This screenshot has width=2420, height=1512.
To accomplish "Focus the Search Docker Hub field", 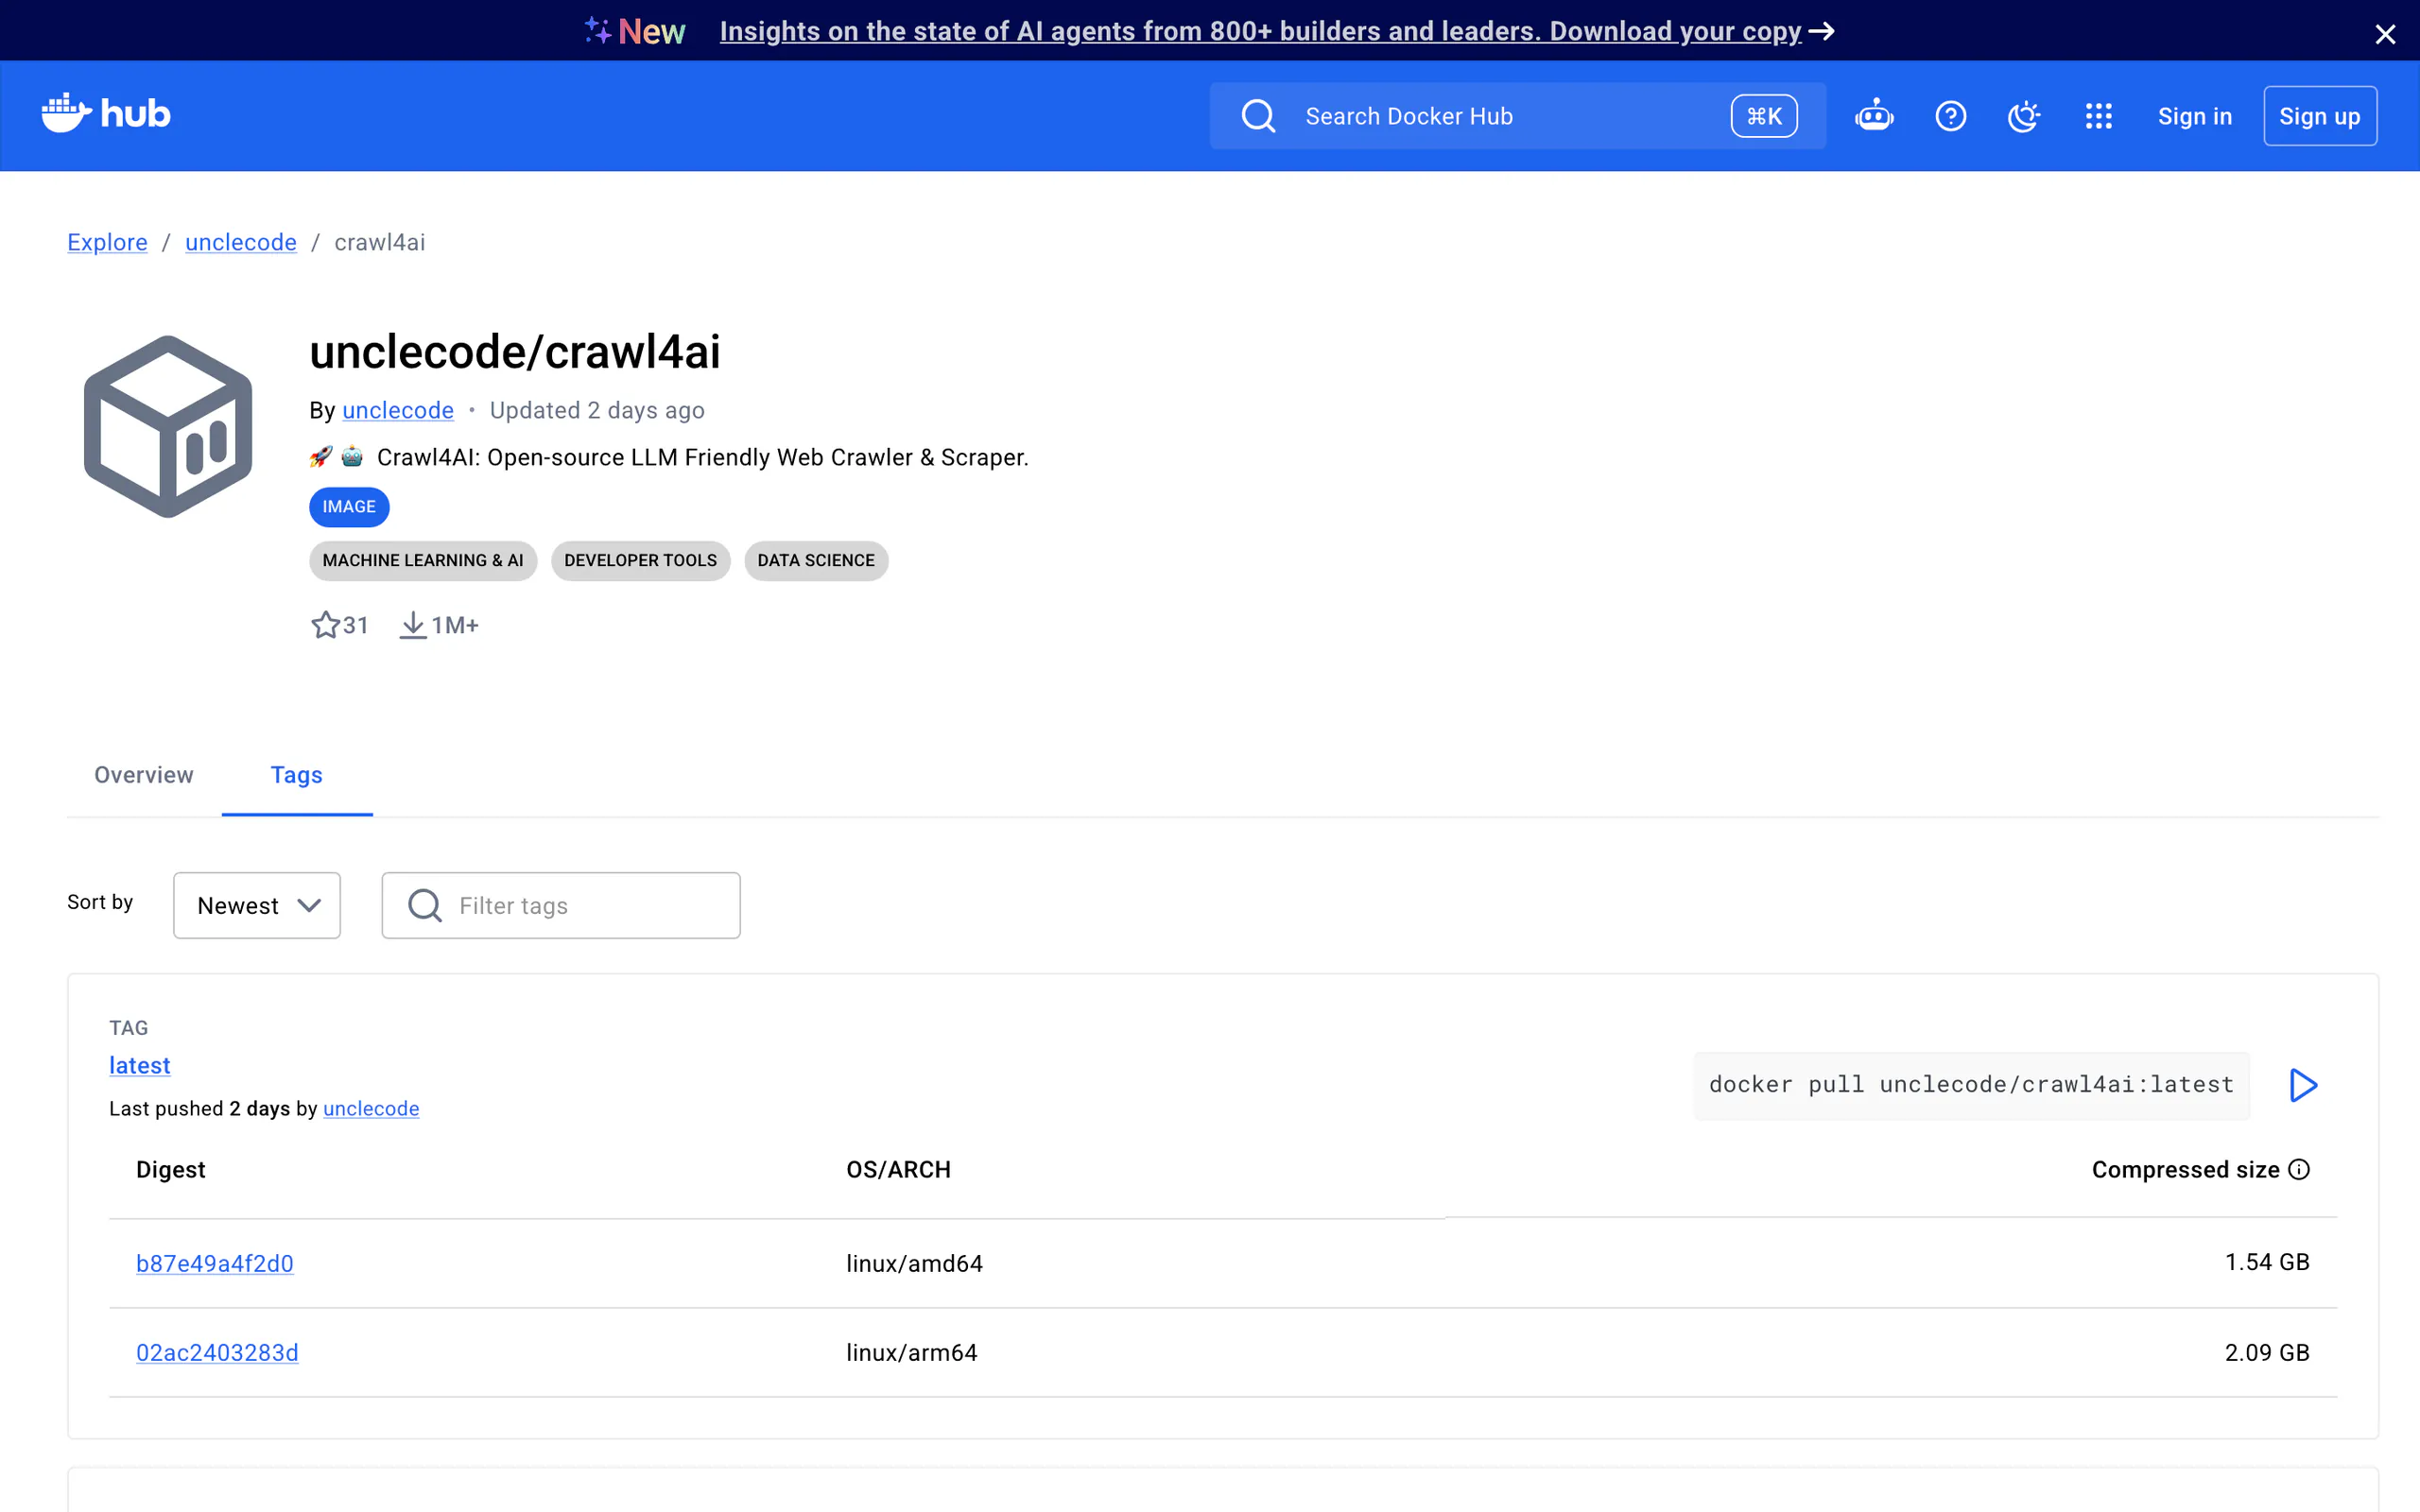I will click(1517, 116).
